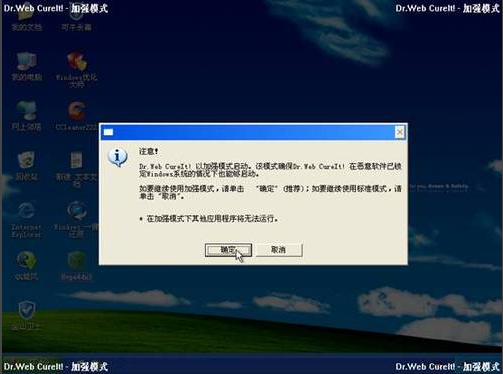Open the Windows 一键还原 desktop icon

click(77, 220)
